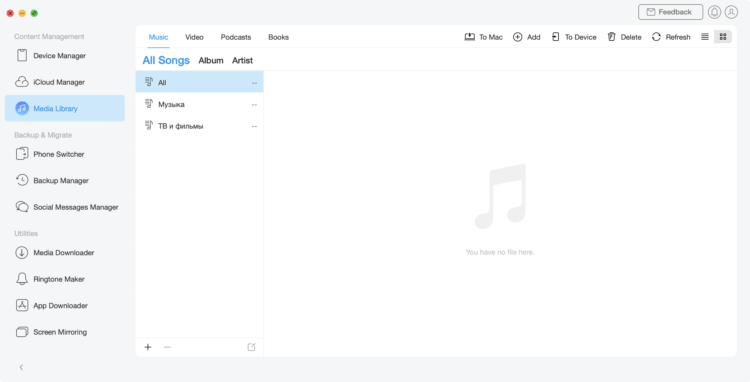Screen dimensions: 750x382
Task: Edit playlist name with pencil icon
Action: click(x=251, y=347)
